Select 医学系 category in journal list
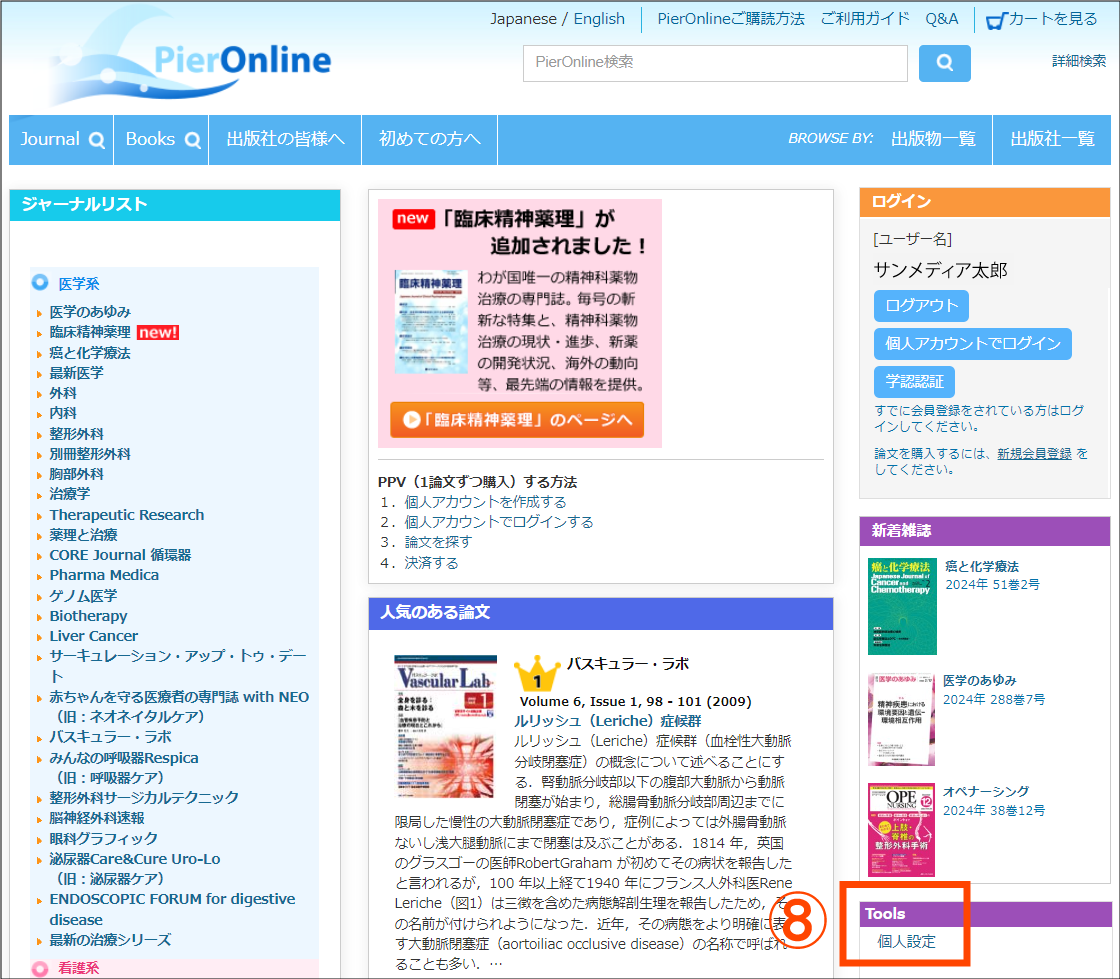This screenshot has width=1120, height=979. [x=79, y=283]
